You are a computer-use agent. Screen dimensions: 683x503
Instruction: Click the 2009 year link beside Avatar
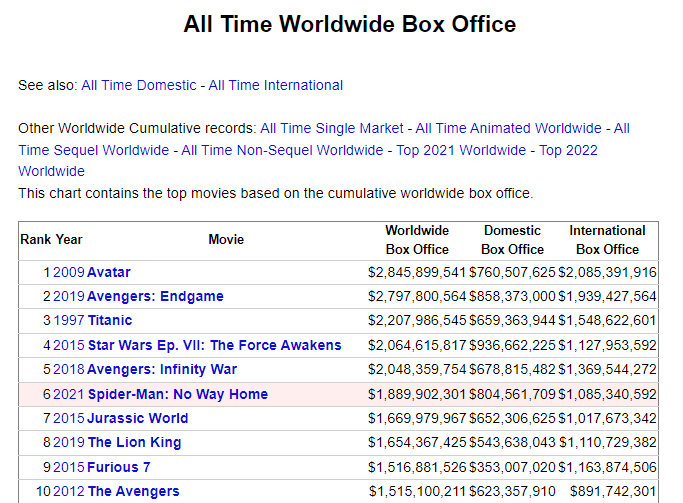(69, 273)
